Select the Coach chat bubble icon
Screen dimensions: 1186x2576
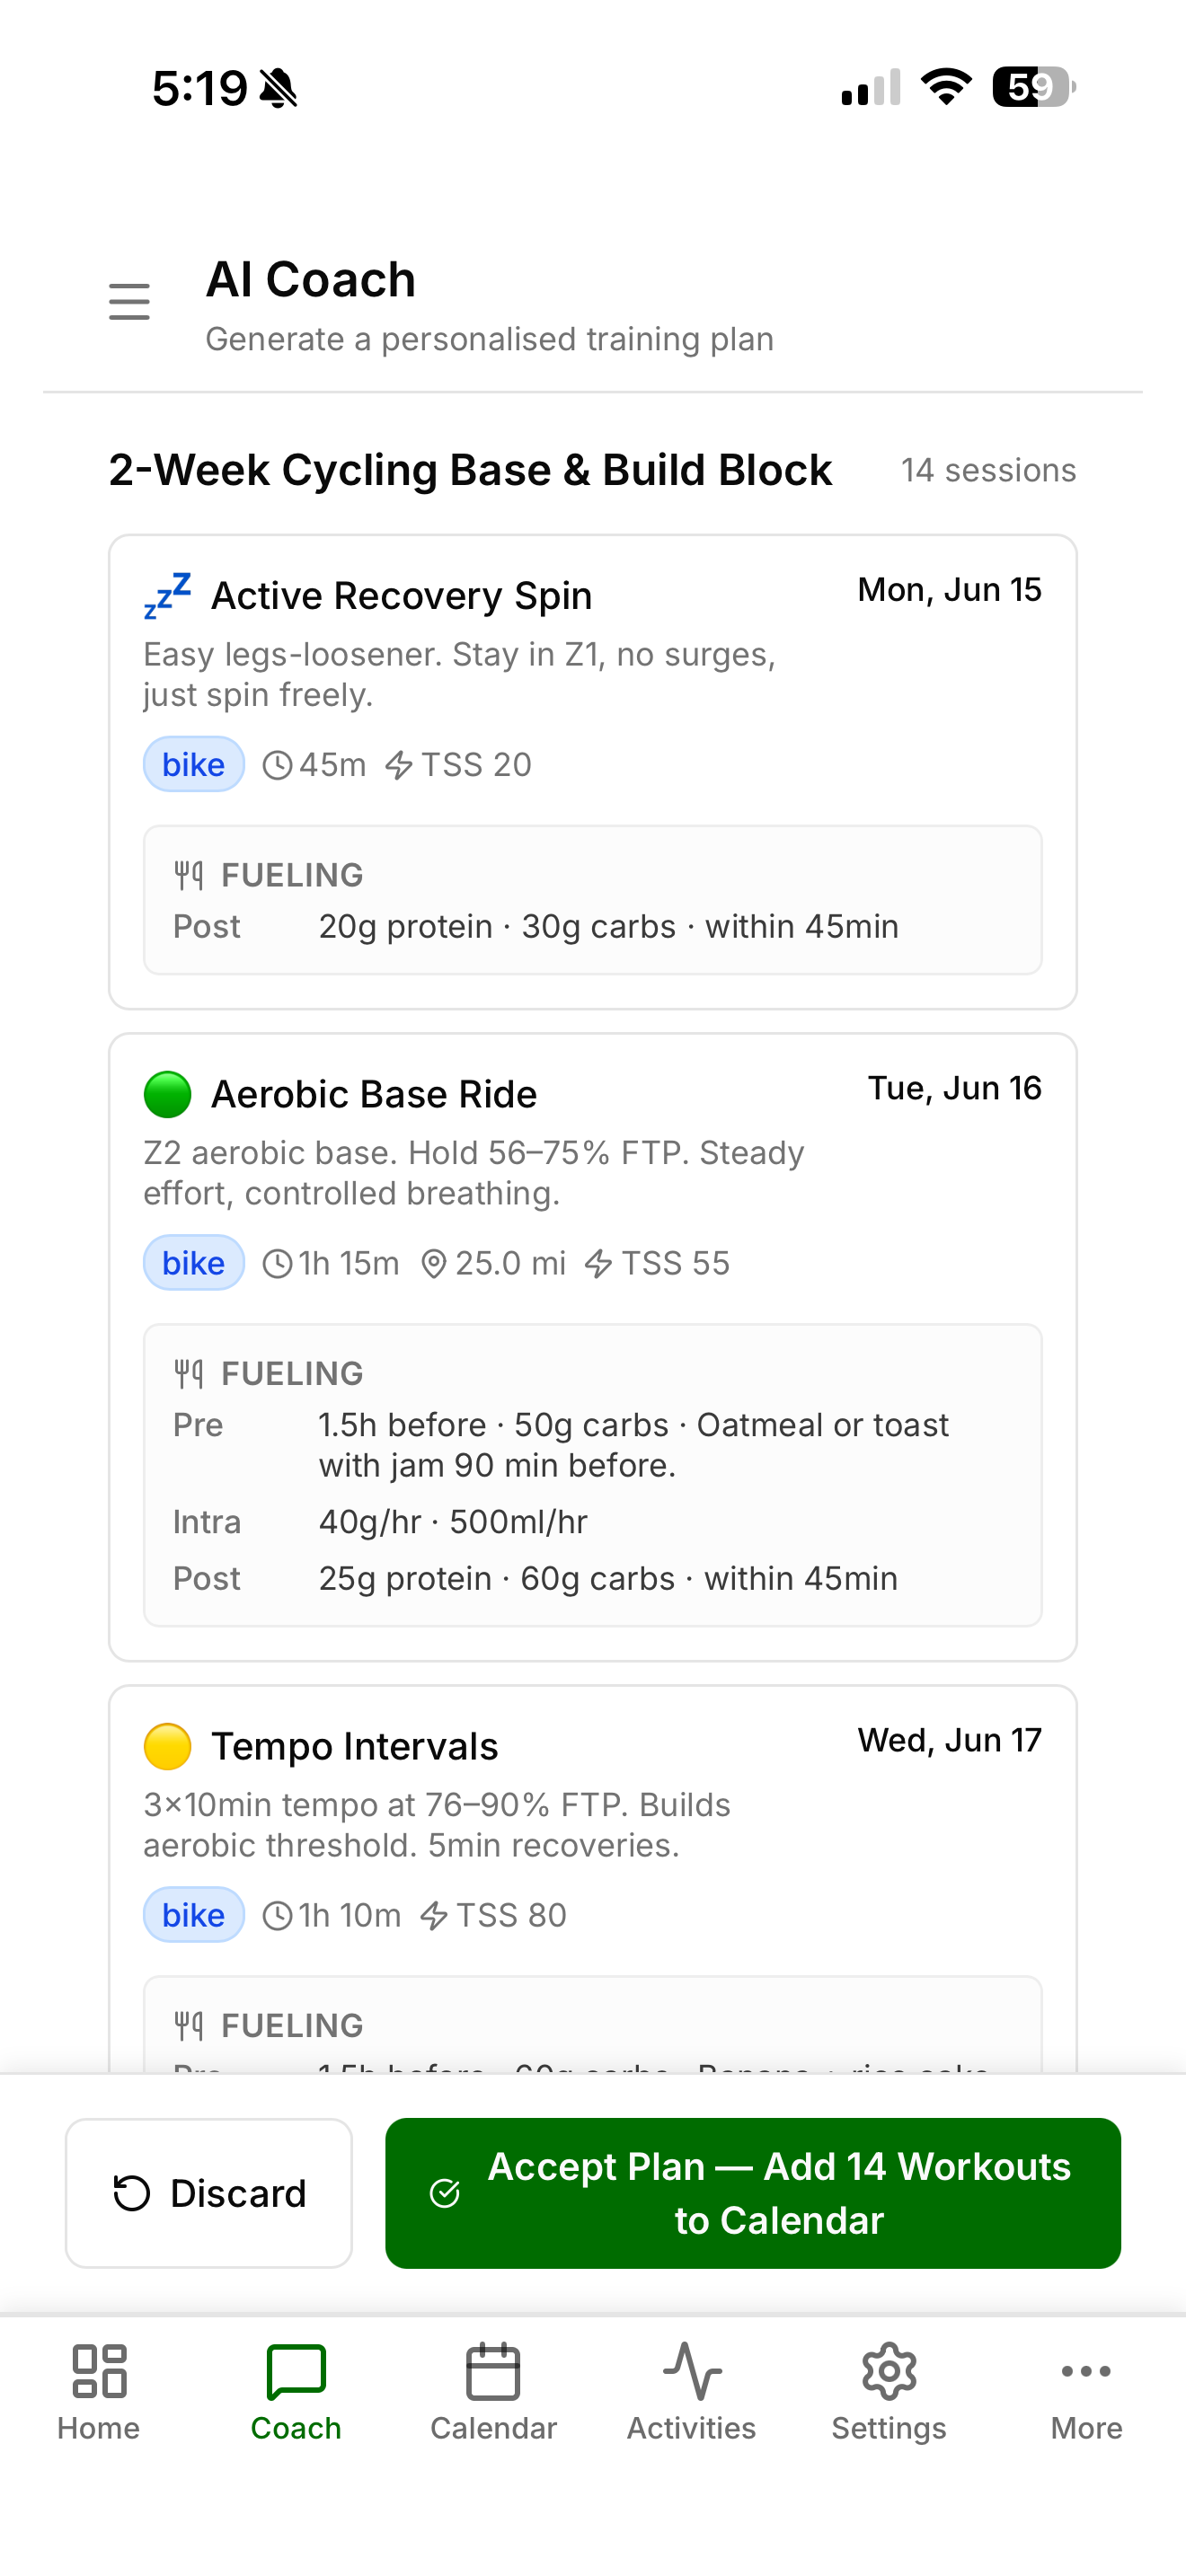point(296,2371)
